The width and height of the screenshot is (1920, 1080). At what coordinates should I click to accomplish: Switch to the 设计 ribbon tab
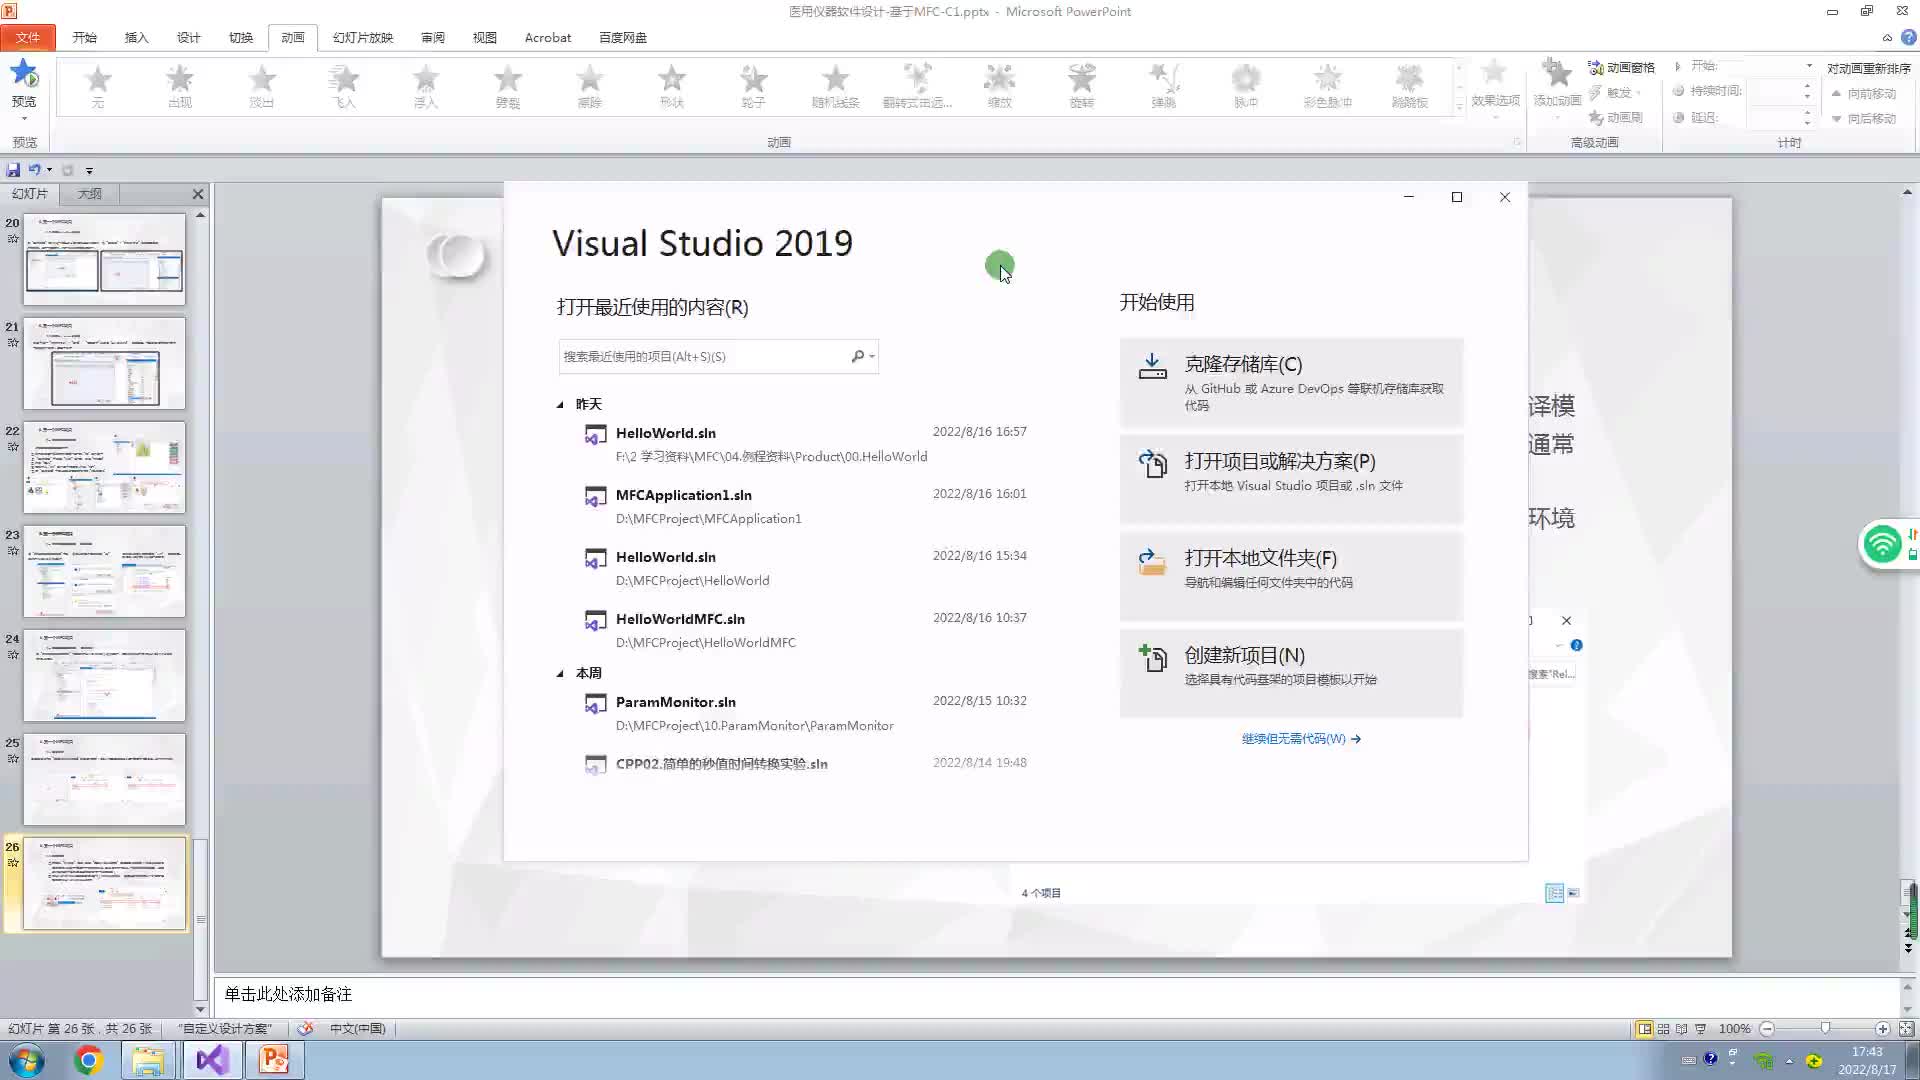pos(188,37)
